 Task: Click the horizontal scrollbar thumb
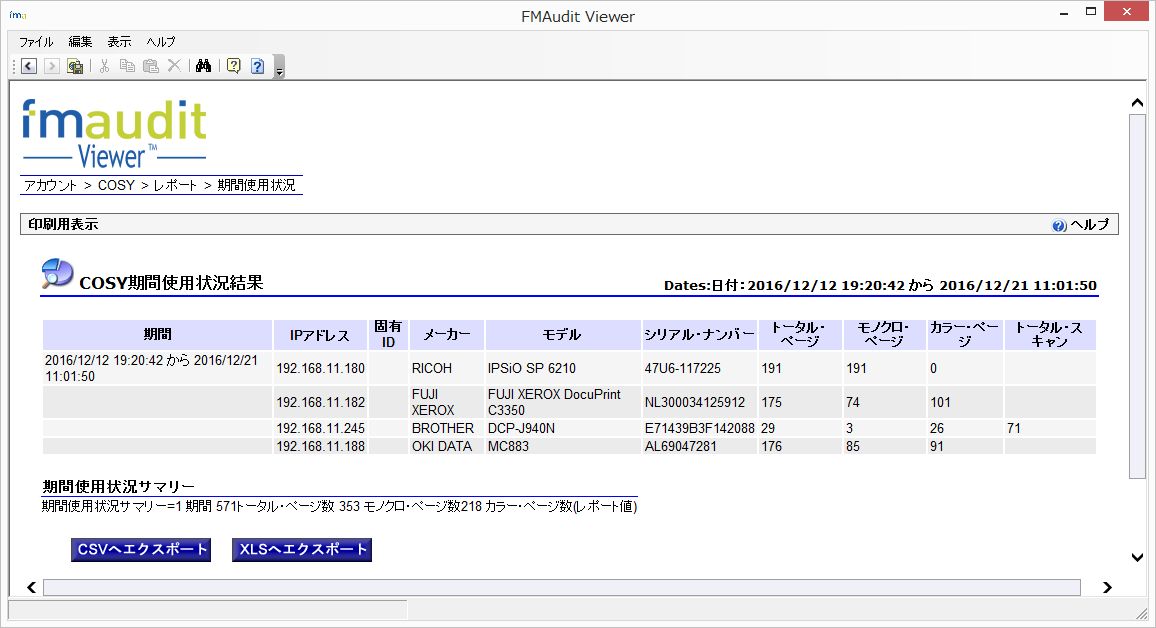pos(562,587)
